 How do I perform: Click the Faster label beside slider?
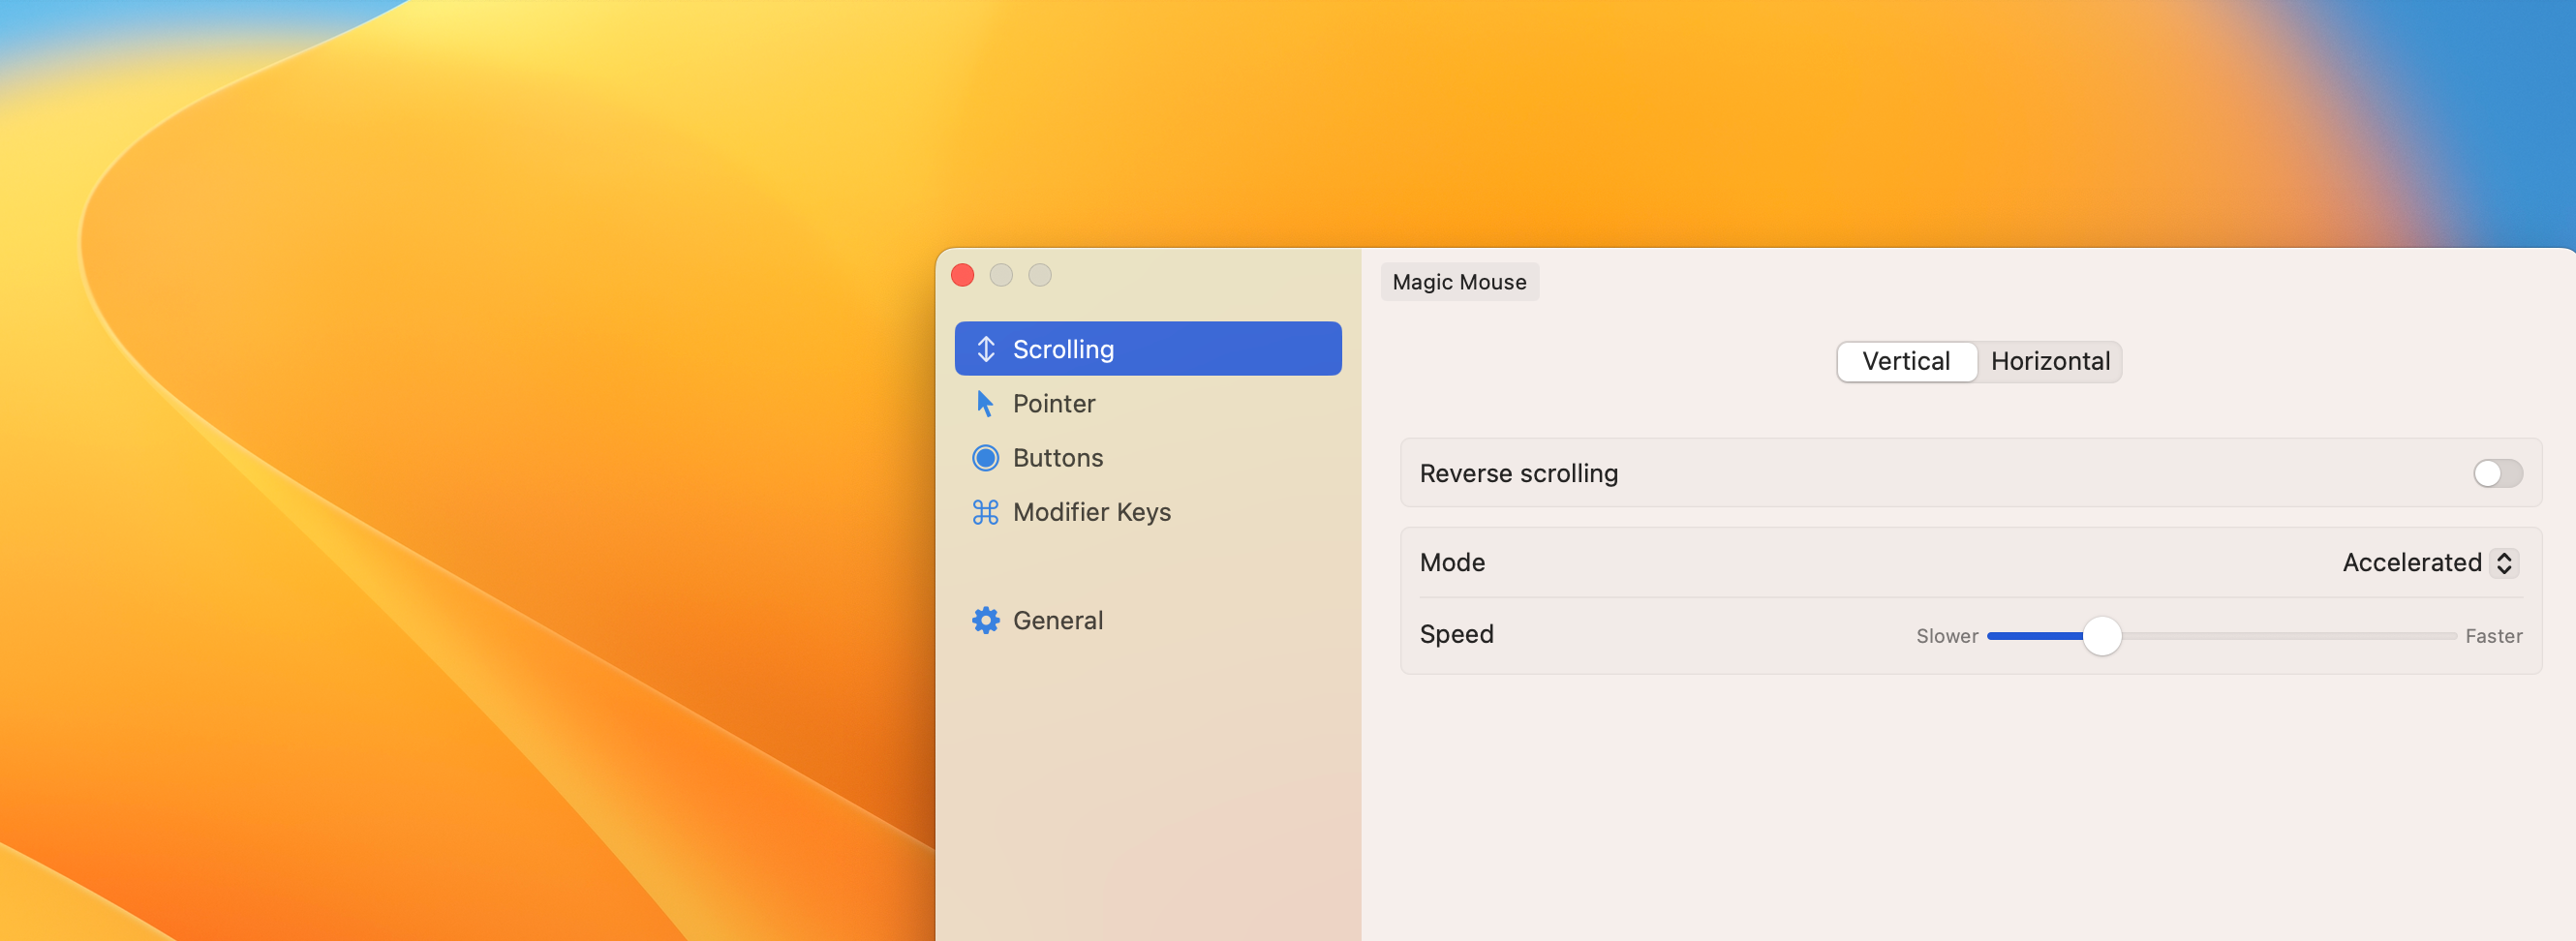tap(2493, 636)
